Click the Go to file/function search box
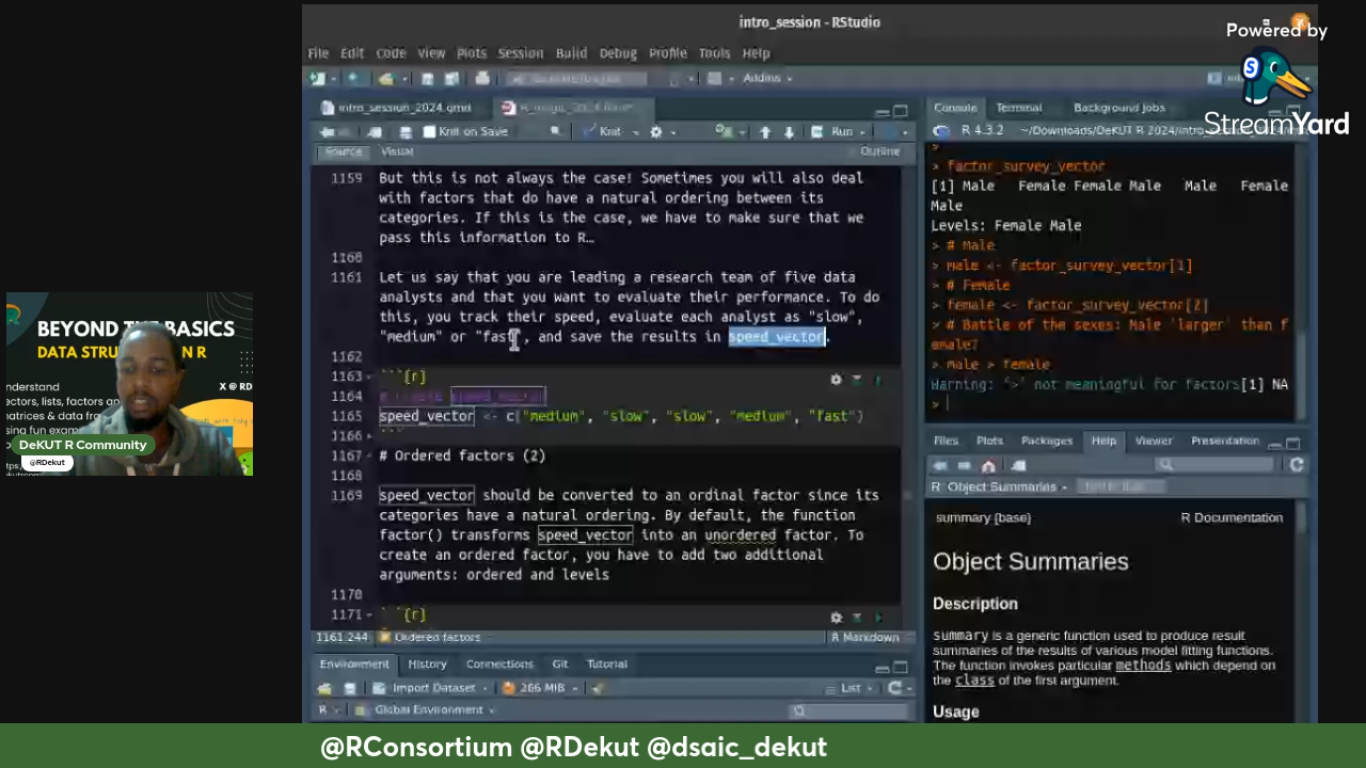This screenshot has width=1366, height=768. 576,78
